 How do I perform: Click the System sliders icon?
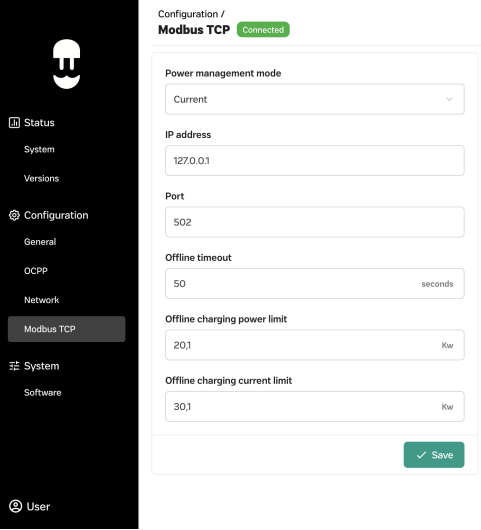[x=14, y=366]
